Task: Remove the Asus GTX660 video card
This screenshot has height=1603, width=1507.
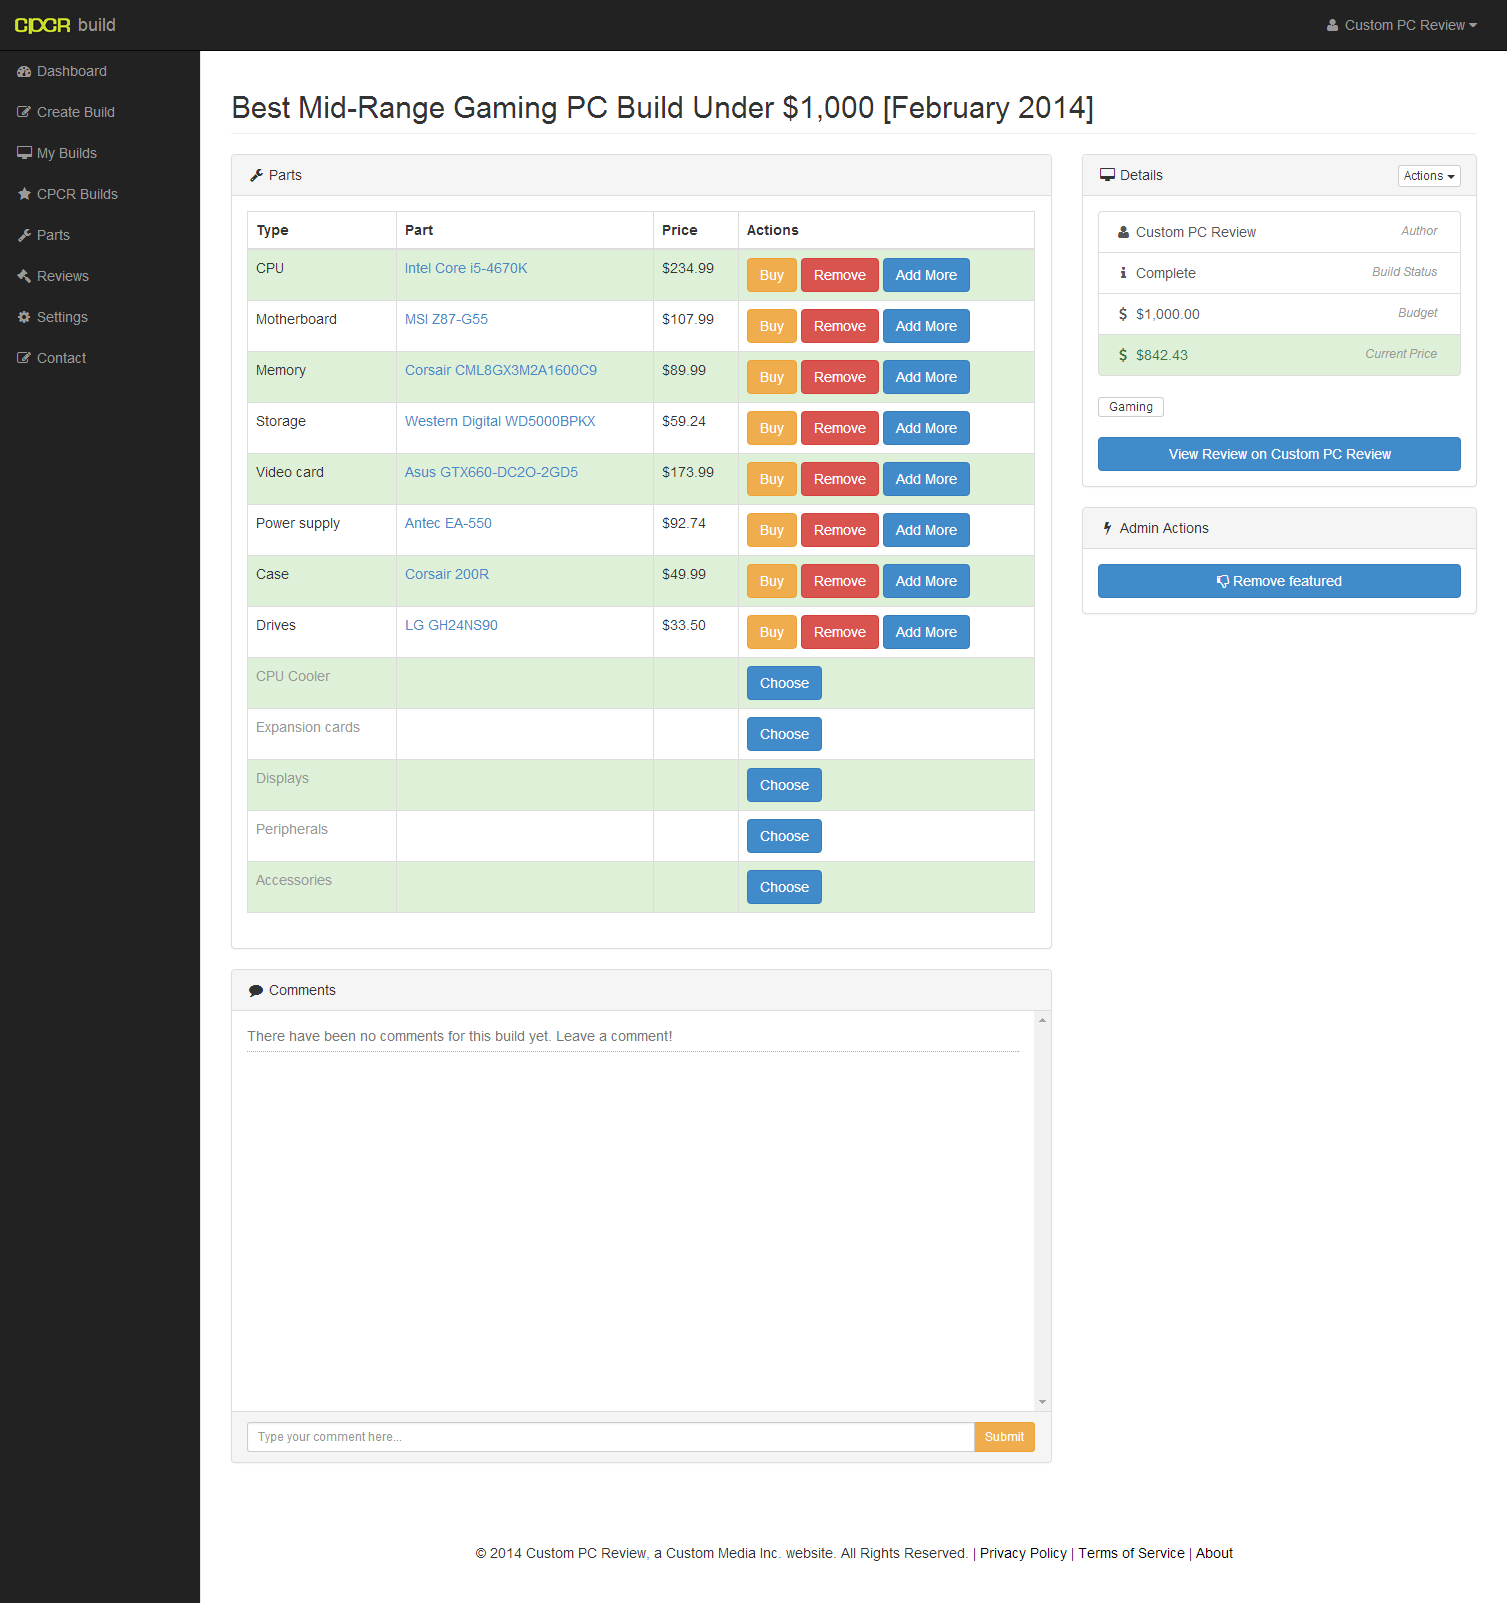Action: click(x=840, y=479)
